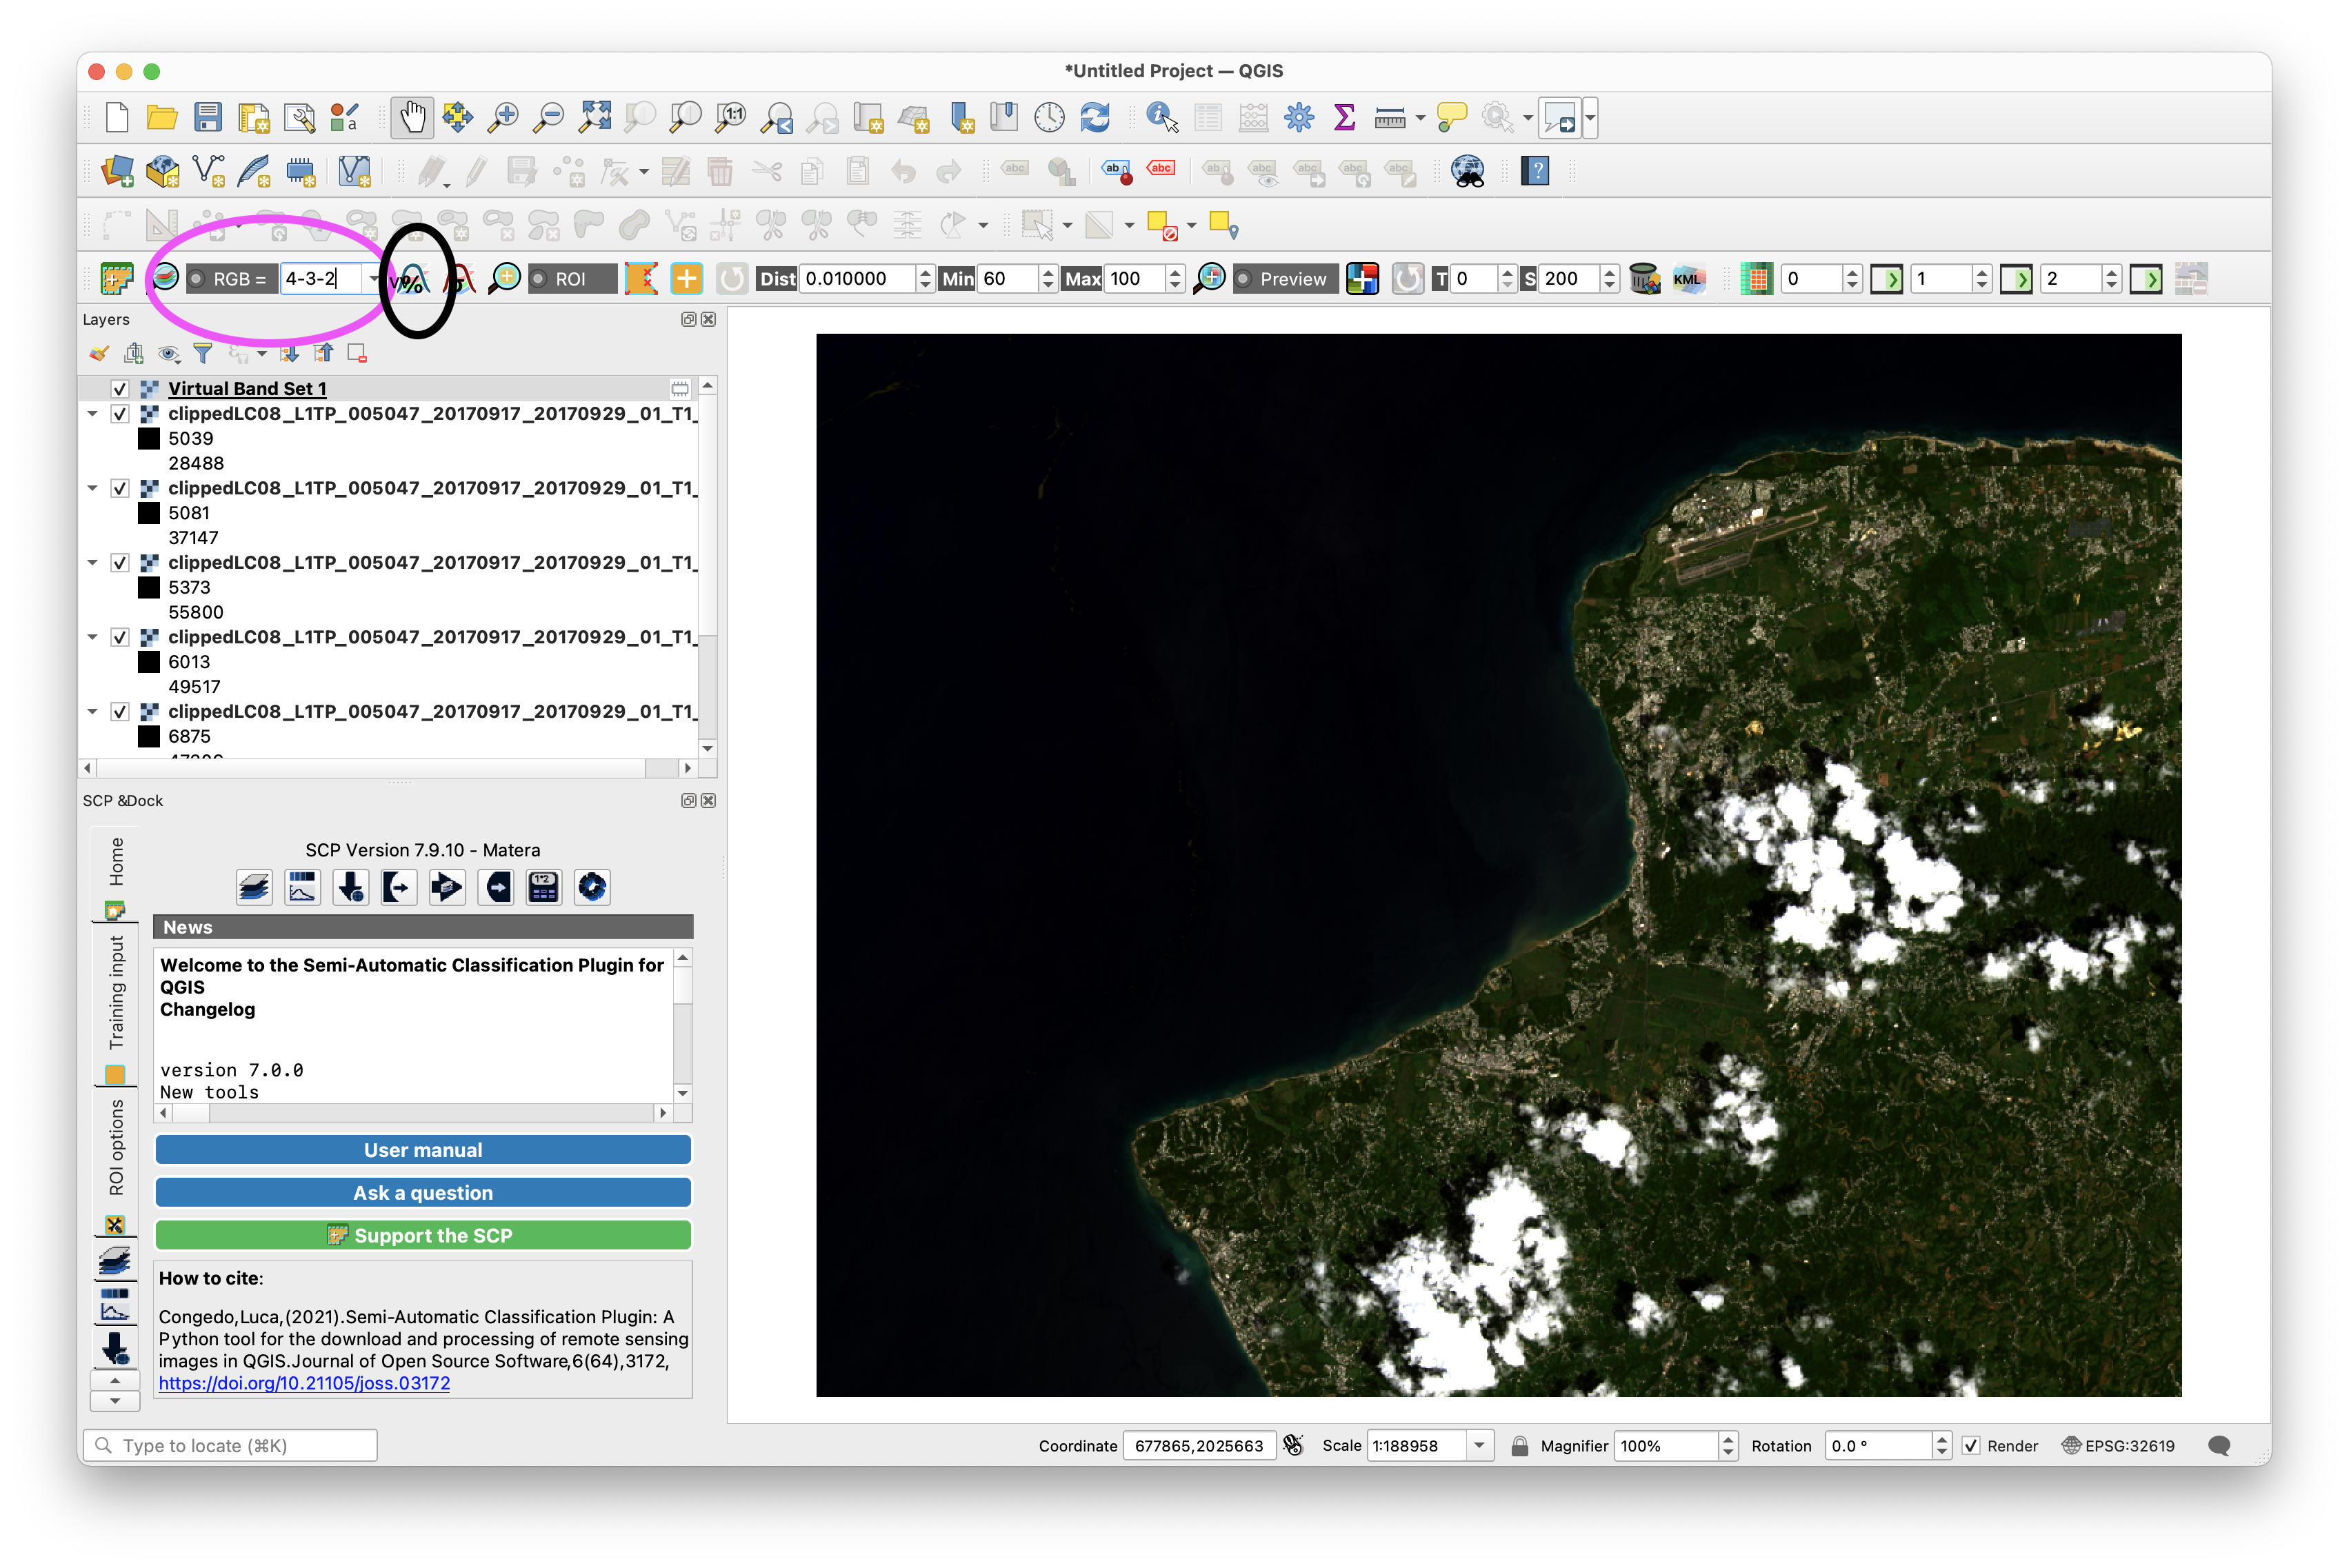The width and height of the screenshot is (2349, 1568).
Task: Click the User manual button
Action: 423,1150
